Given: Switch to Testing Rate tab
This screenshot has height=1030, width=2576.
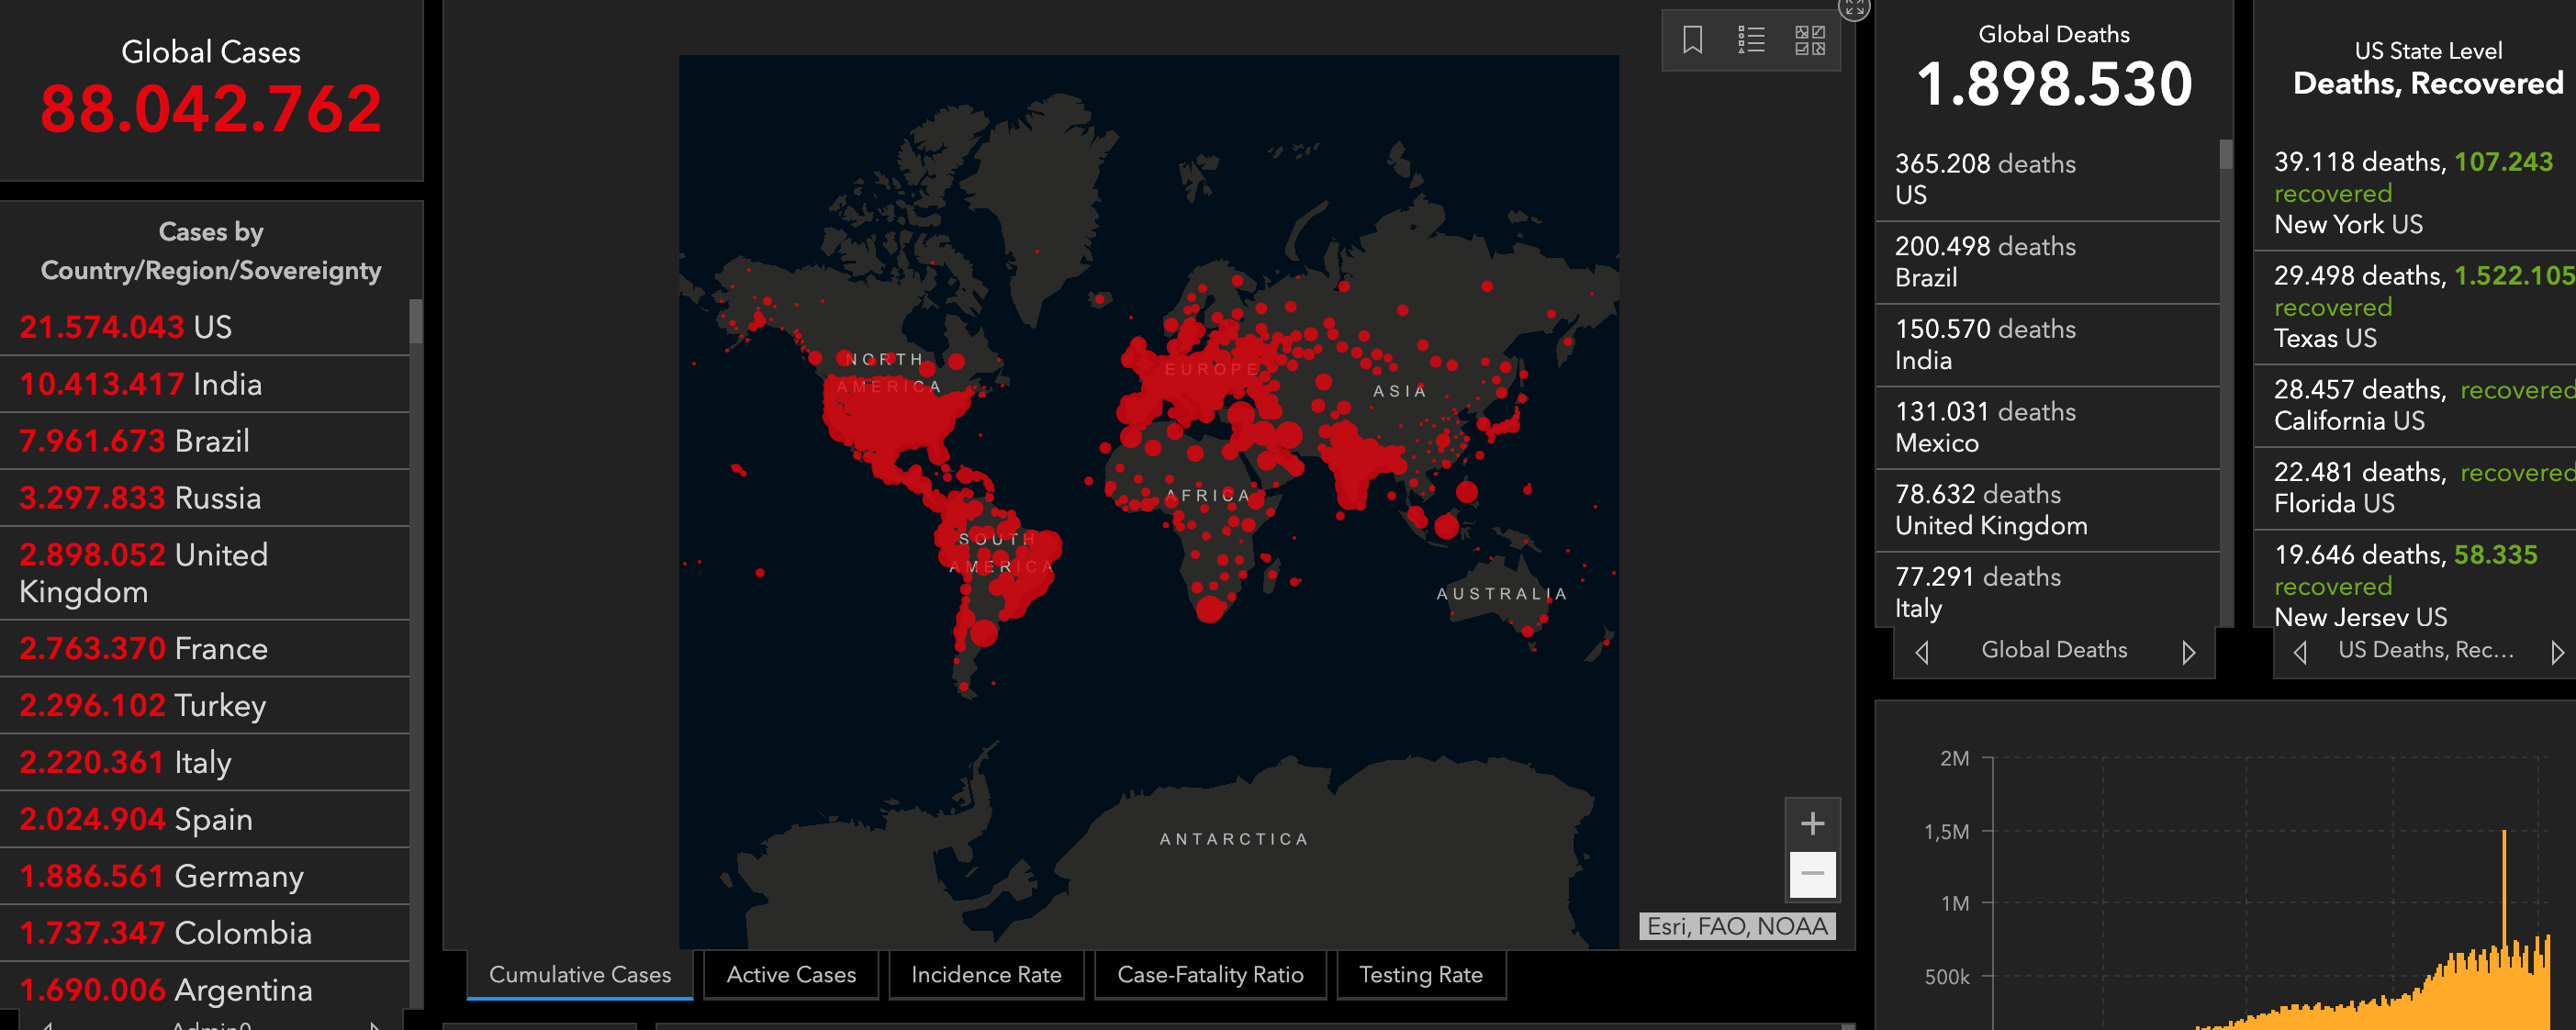Looking at the screenshot, I should click(1420, 974).
